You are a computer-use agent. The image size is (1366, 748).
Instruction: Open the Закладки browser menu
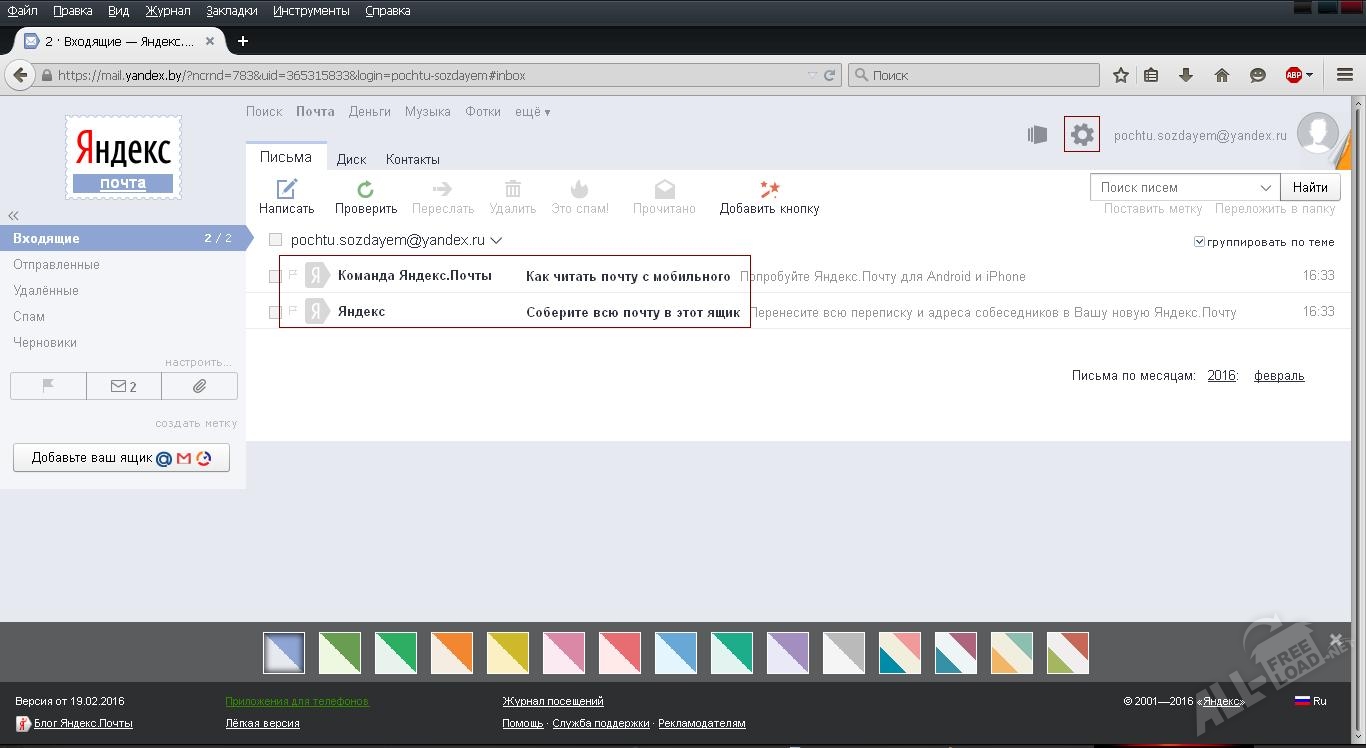231,11
